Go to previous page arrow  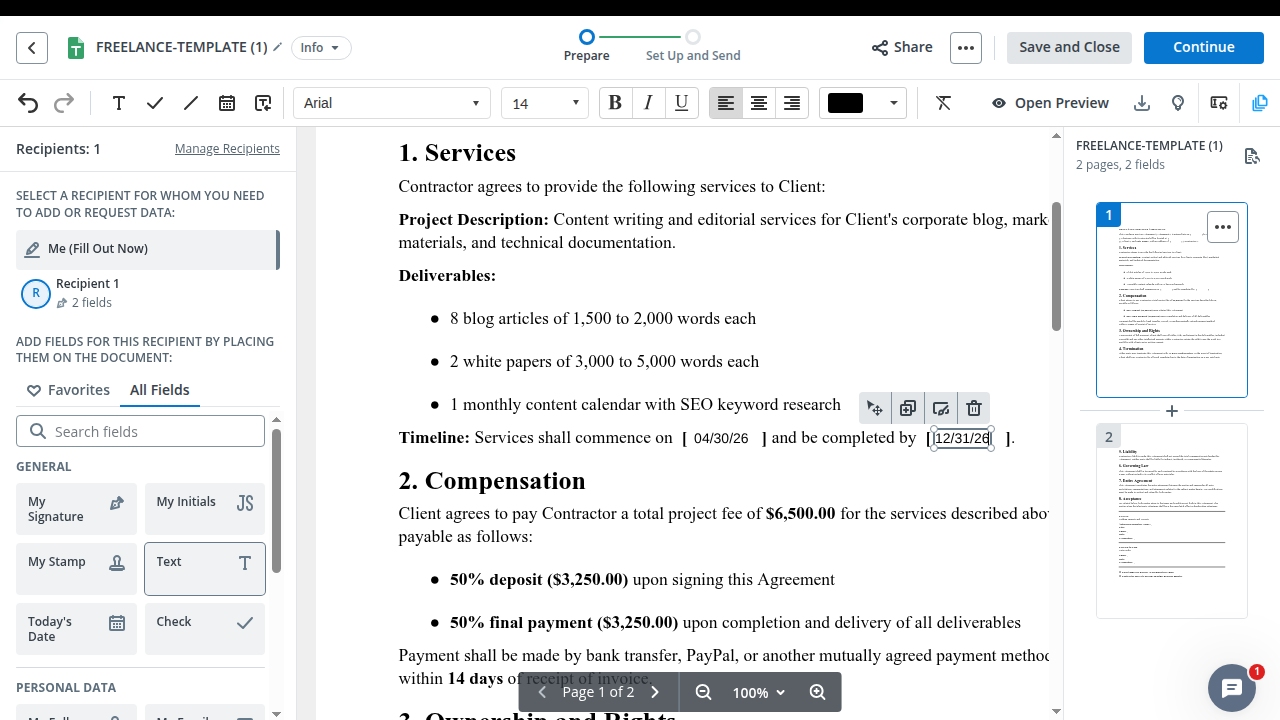tap(542, 692)
